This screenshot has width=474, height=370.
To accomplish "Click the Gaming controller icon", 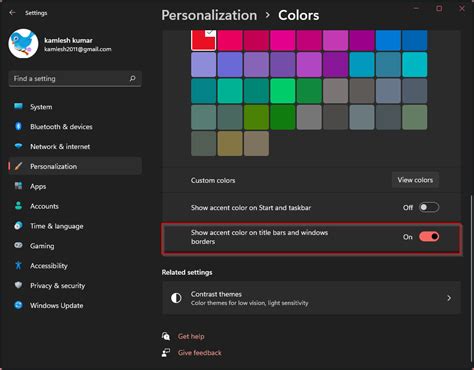I will click(18, 245).
